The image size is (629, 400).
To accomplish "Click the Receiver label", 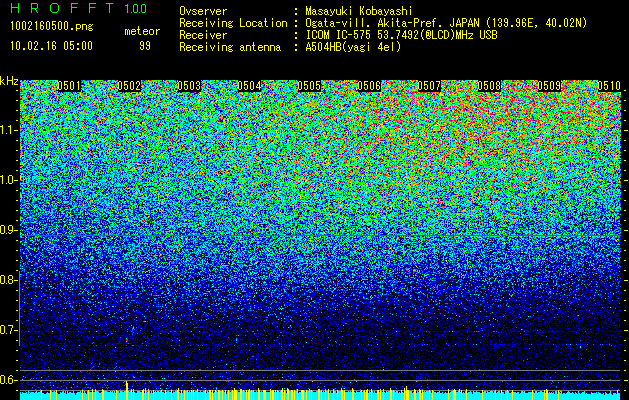I will pos(203,35).
